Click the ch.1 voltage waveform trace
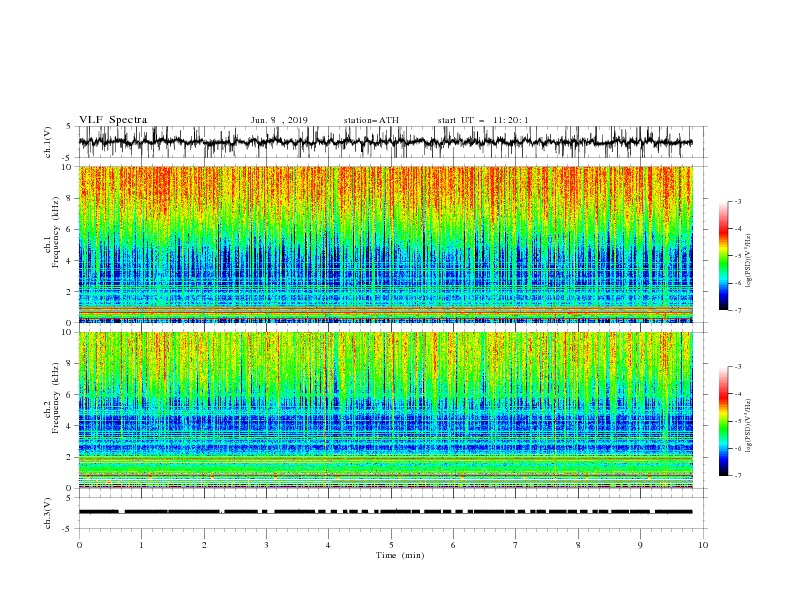The image size is (792, 612). (x=386, y=142)
